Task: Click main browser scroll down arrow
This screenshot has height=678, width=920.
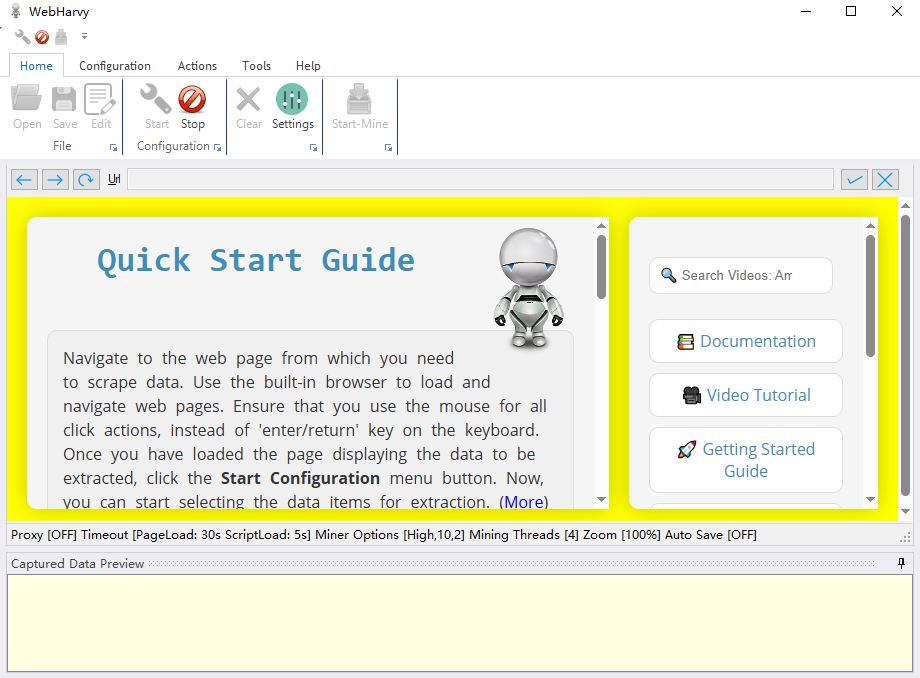Action: tap(905, 511)
